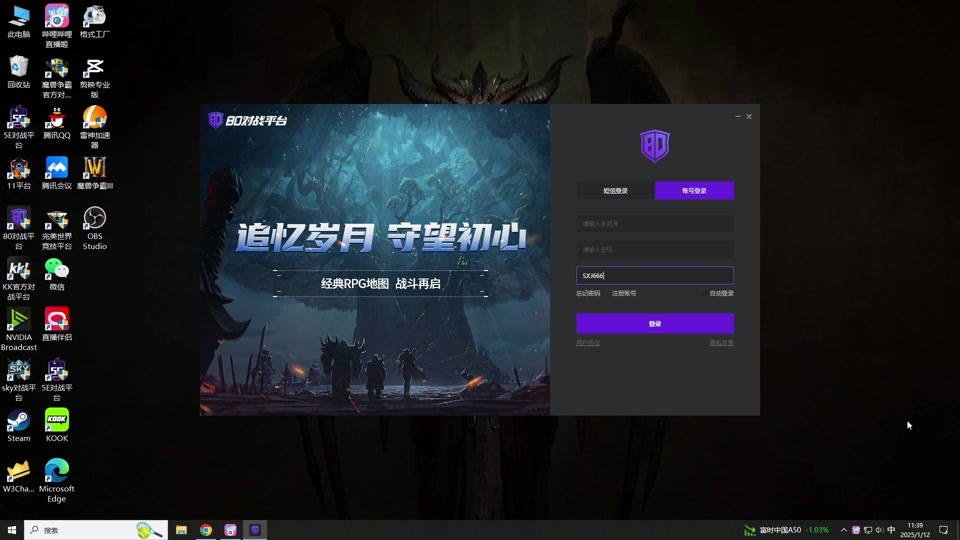This screenshot has height=540, width=960.
Task: Click the taskbar search box
Action: 96,530
